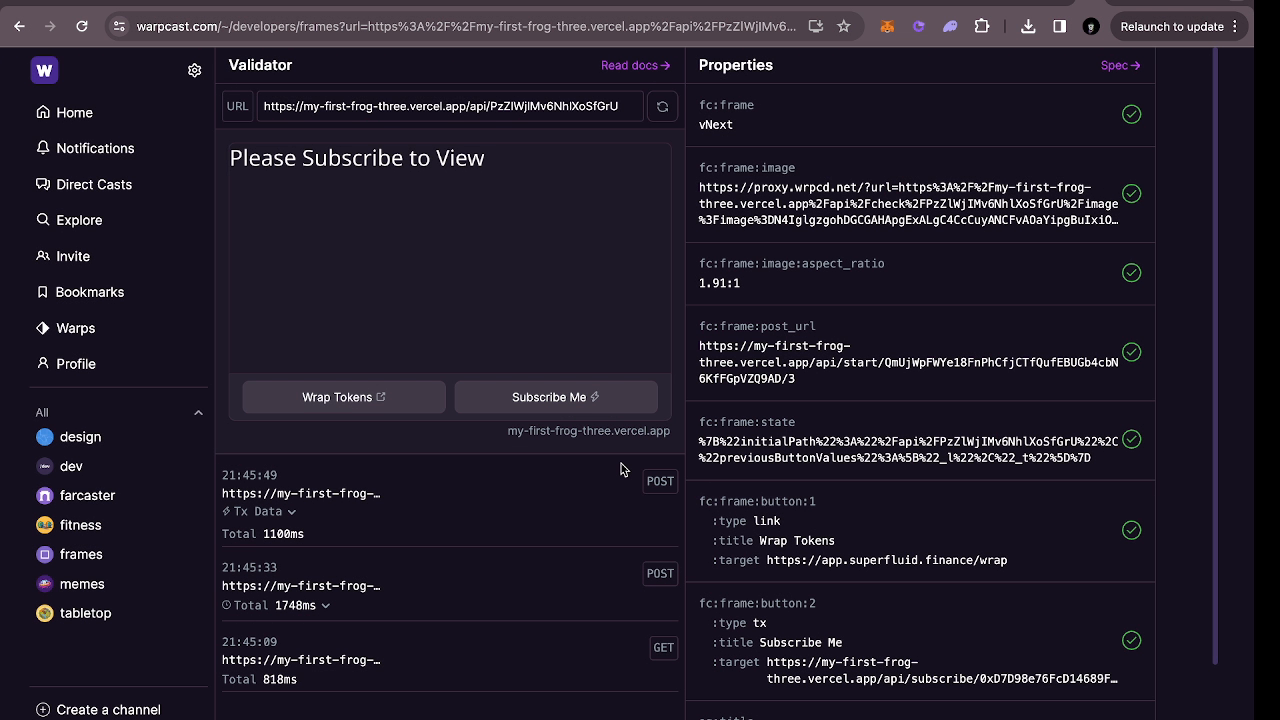Refresh the frame URL in validator
The height and width of the screenshot is (720, 1280).
662,107
